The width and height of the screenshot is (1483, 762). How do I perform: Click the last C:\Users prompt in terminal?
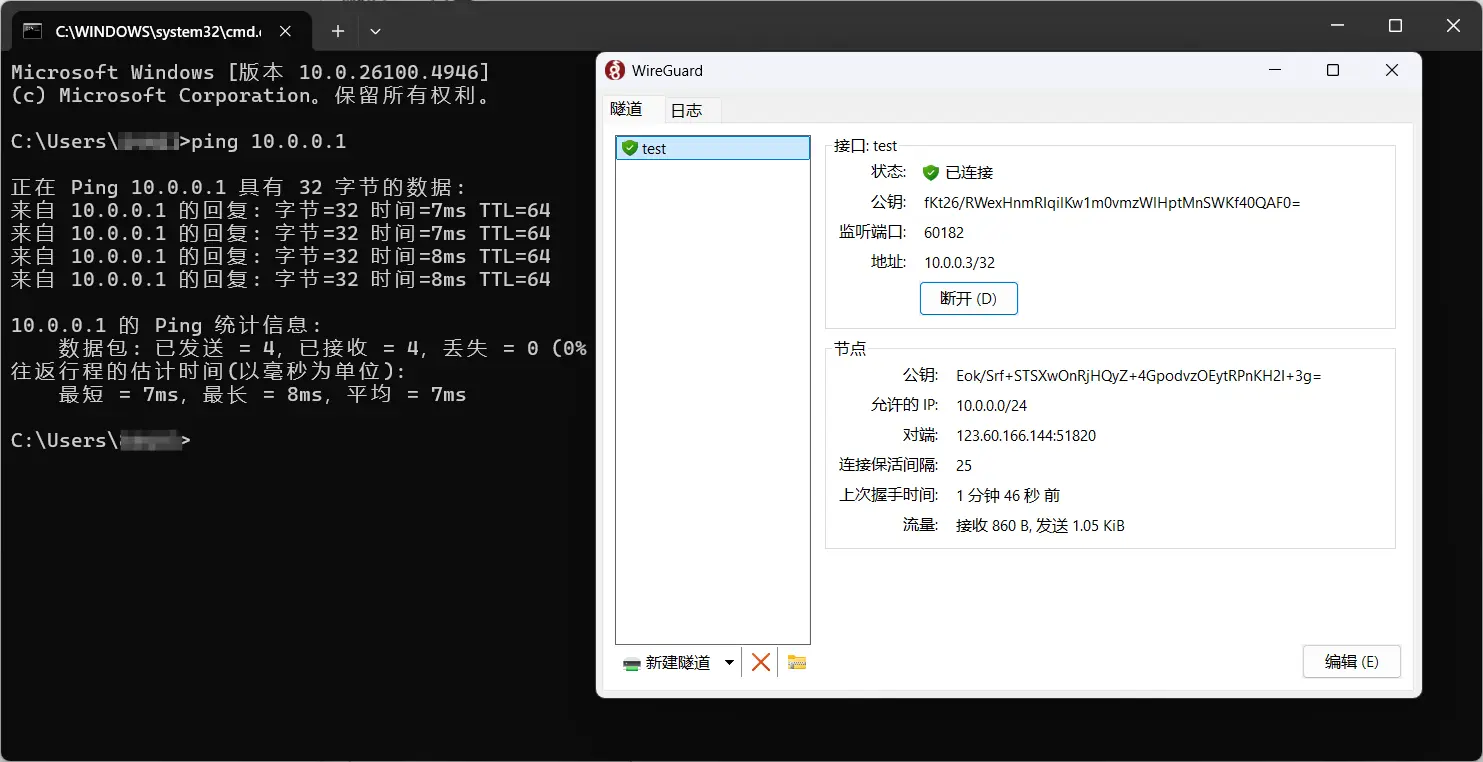point(100,440)
